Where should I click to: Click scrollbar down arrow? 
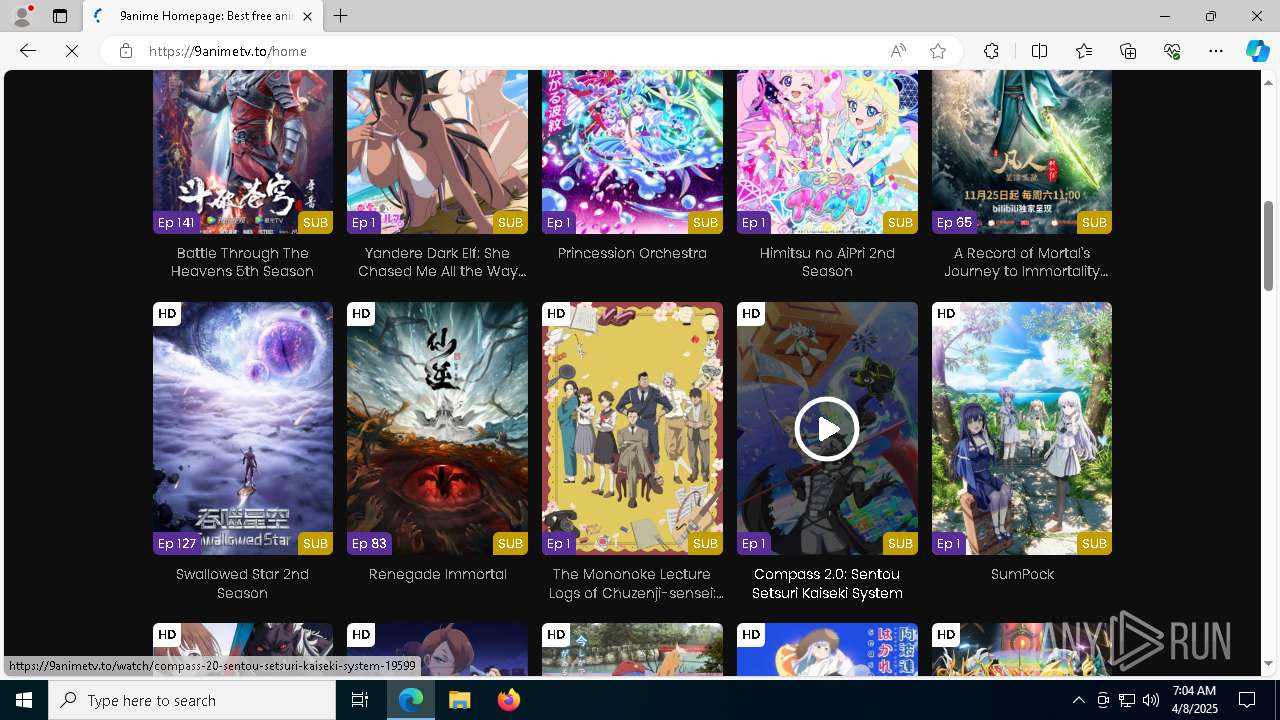pos(1268,663)
